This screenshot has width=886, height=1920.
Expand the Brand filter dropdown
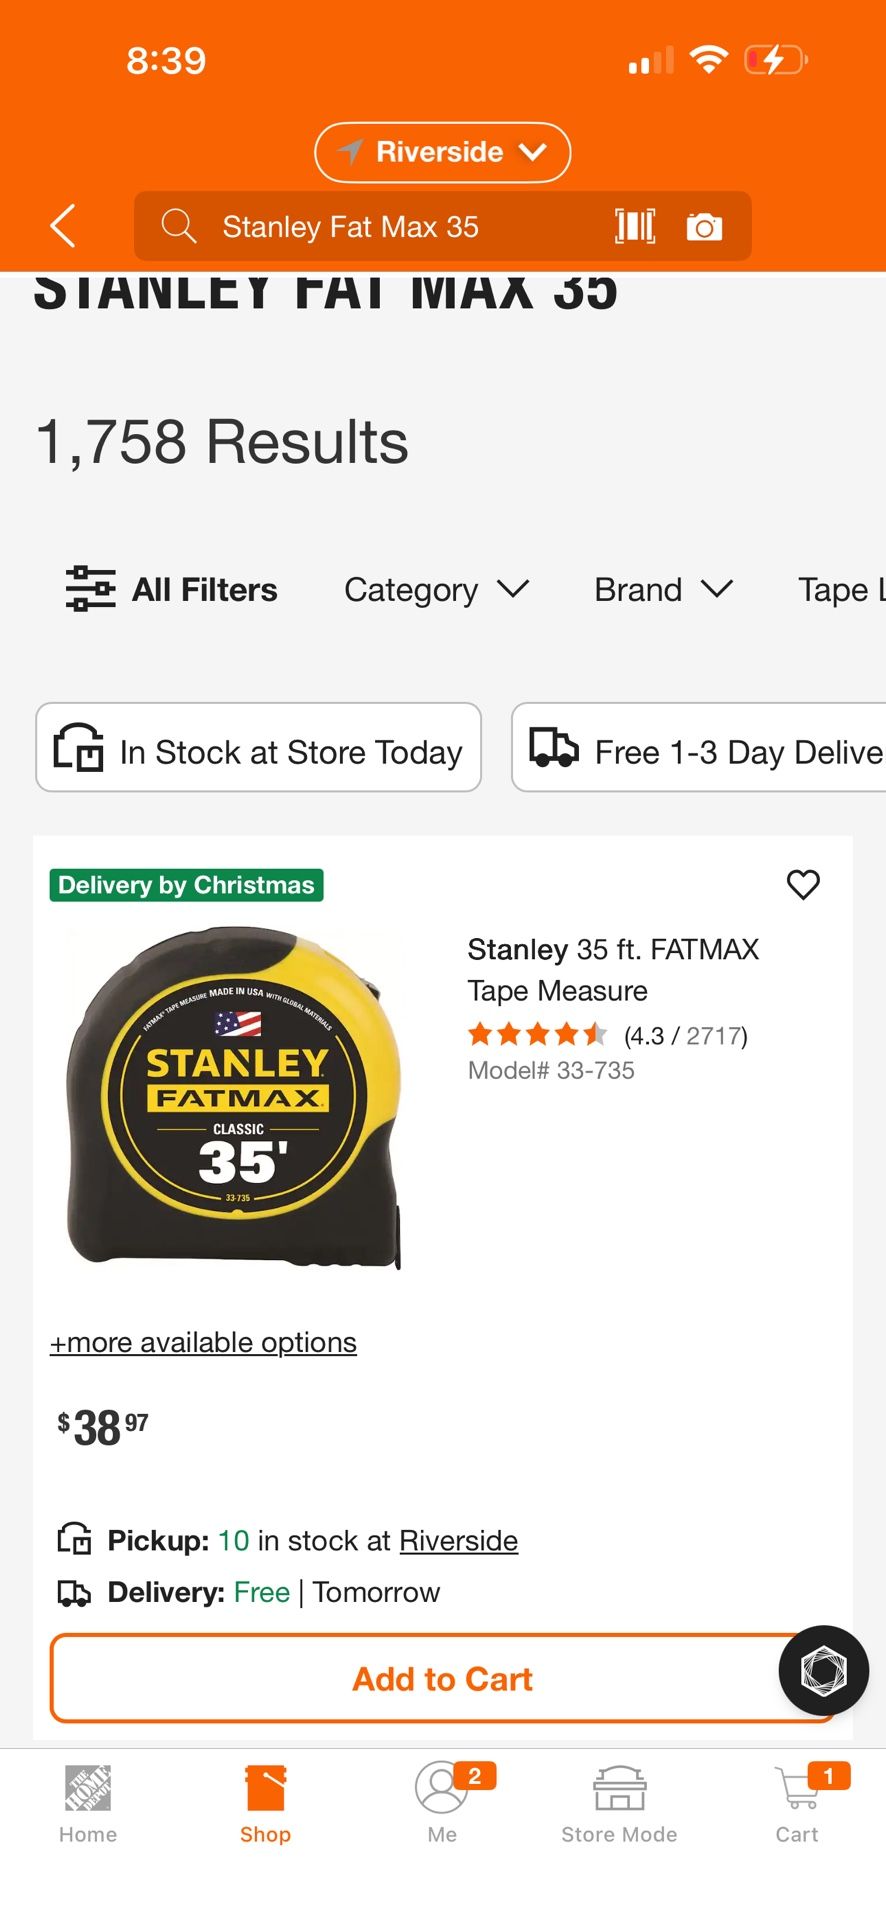(663, 589)
